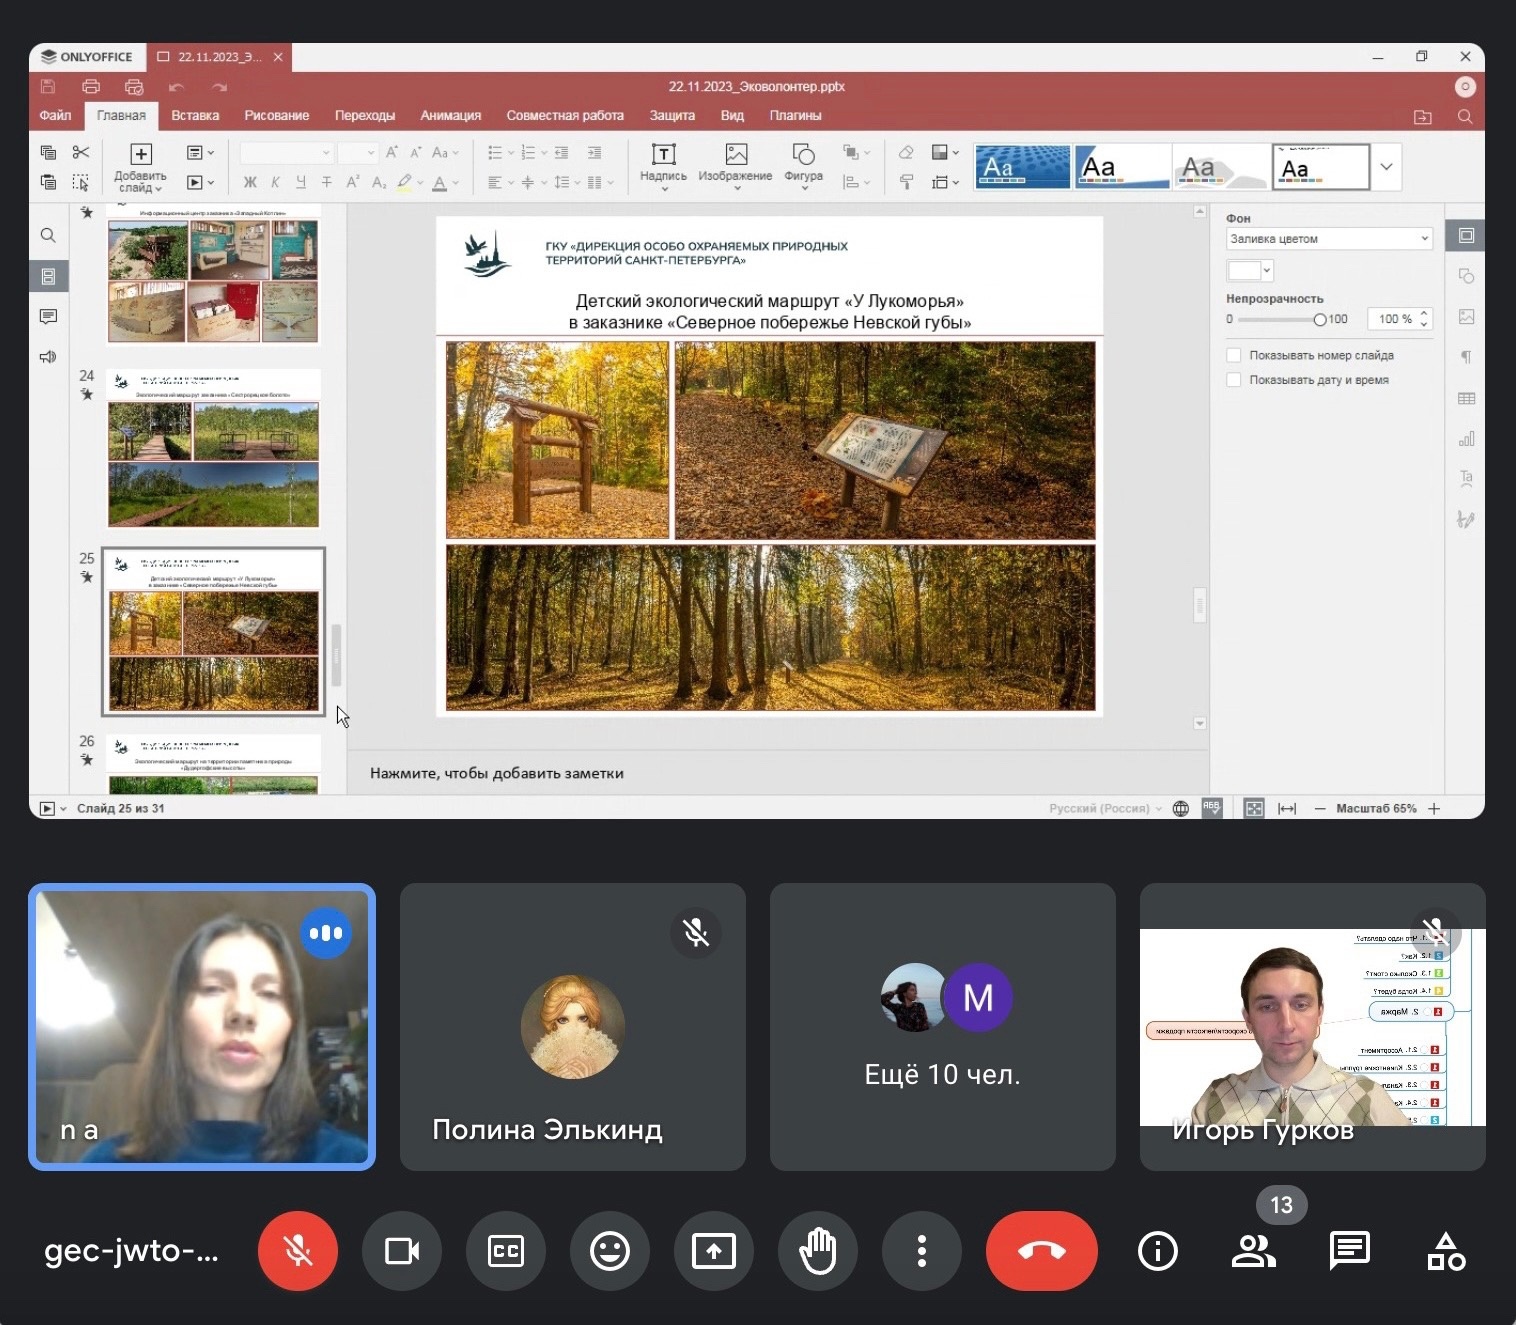Expand start slideshow options arrow in status bar
The height and width of the screenshot is (1325, 1516).
63,808
